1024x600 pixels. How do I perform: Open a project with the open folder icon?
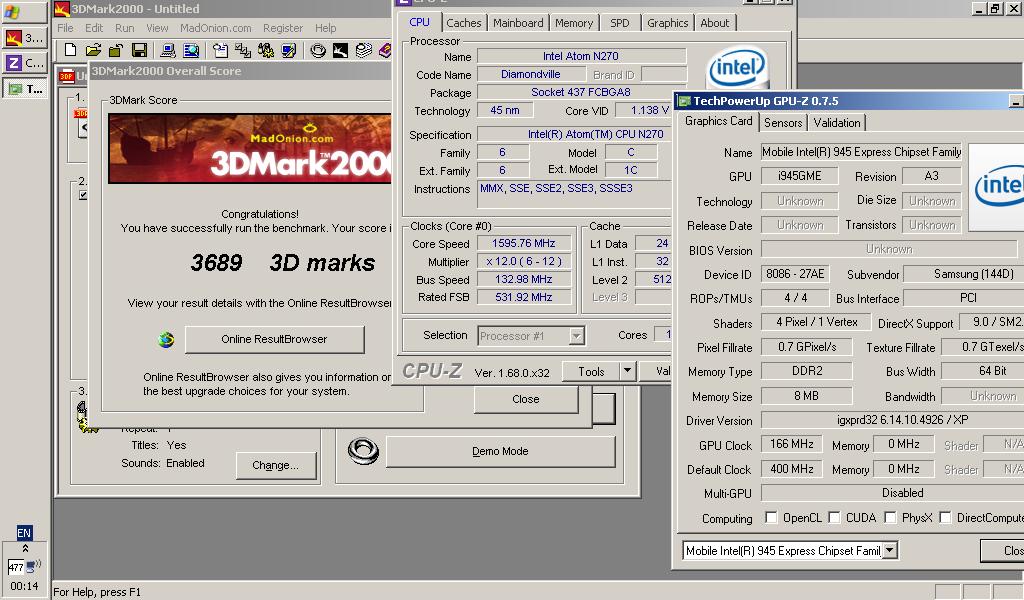[93, 50]
